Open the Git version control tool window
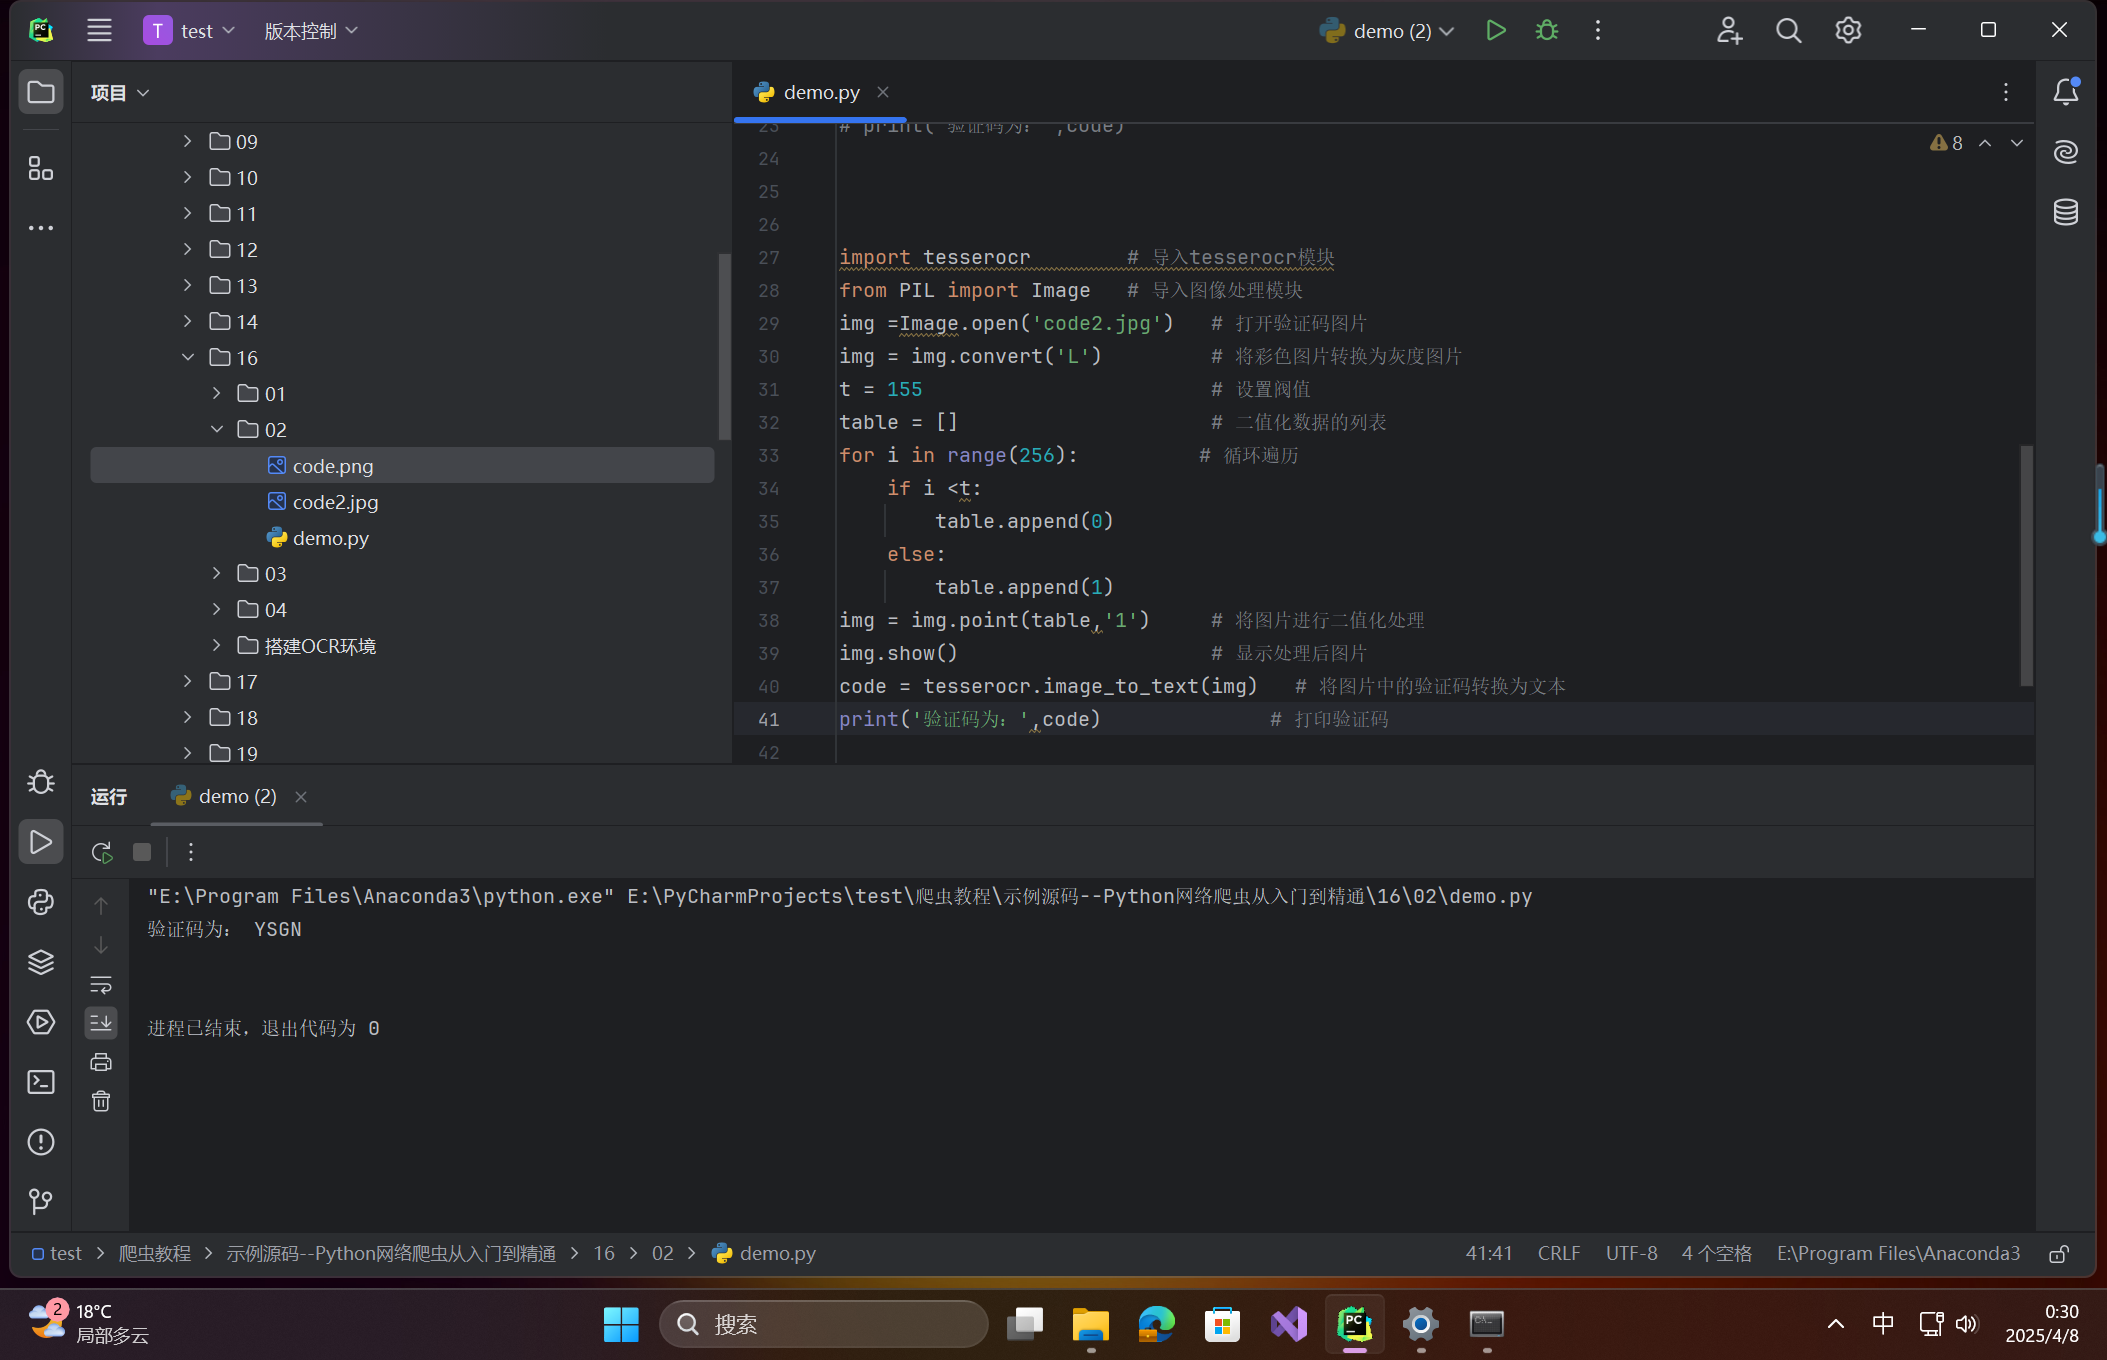Viewport: 2107px width, 1360px height. [x=41, y=1201]
